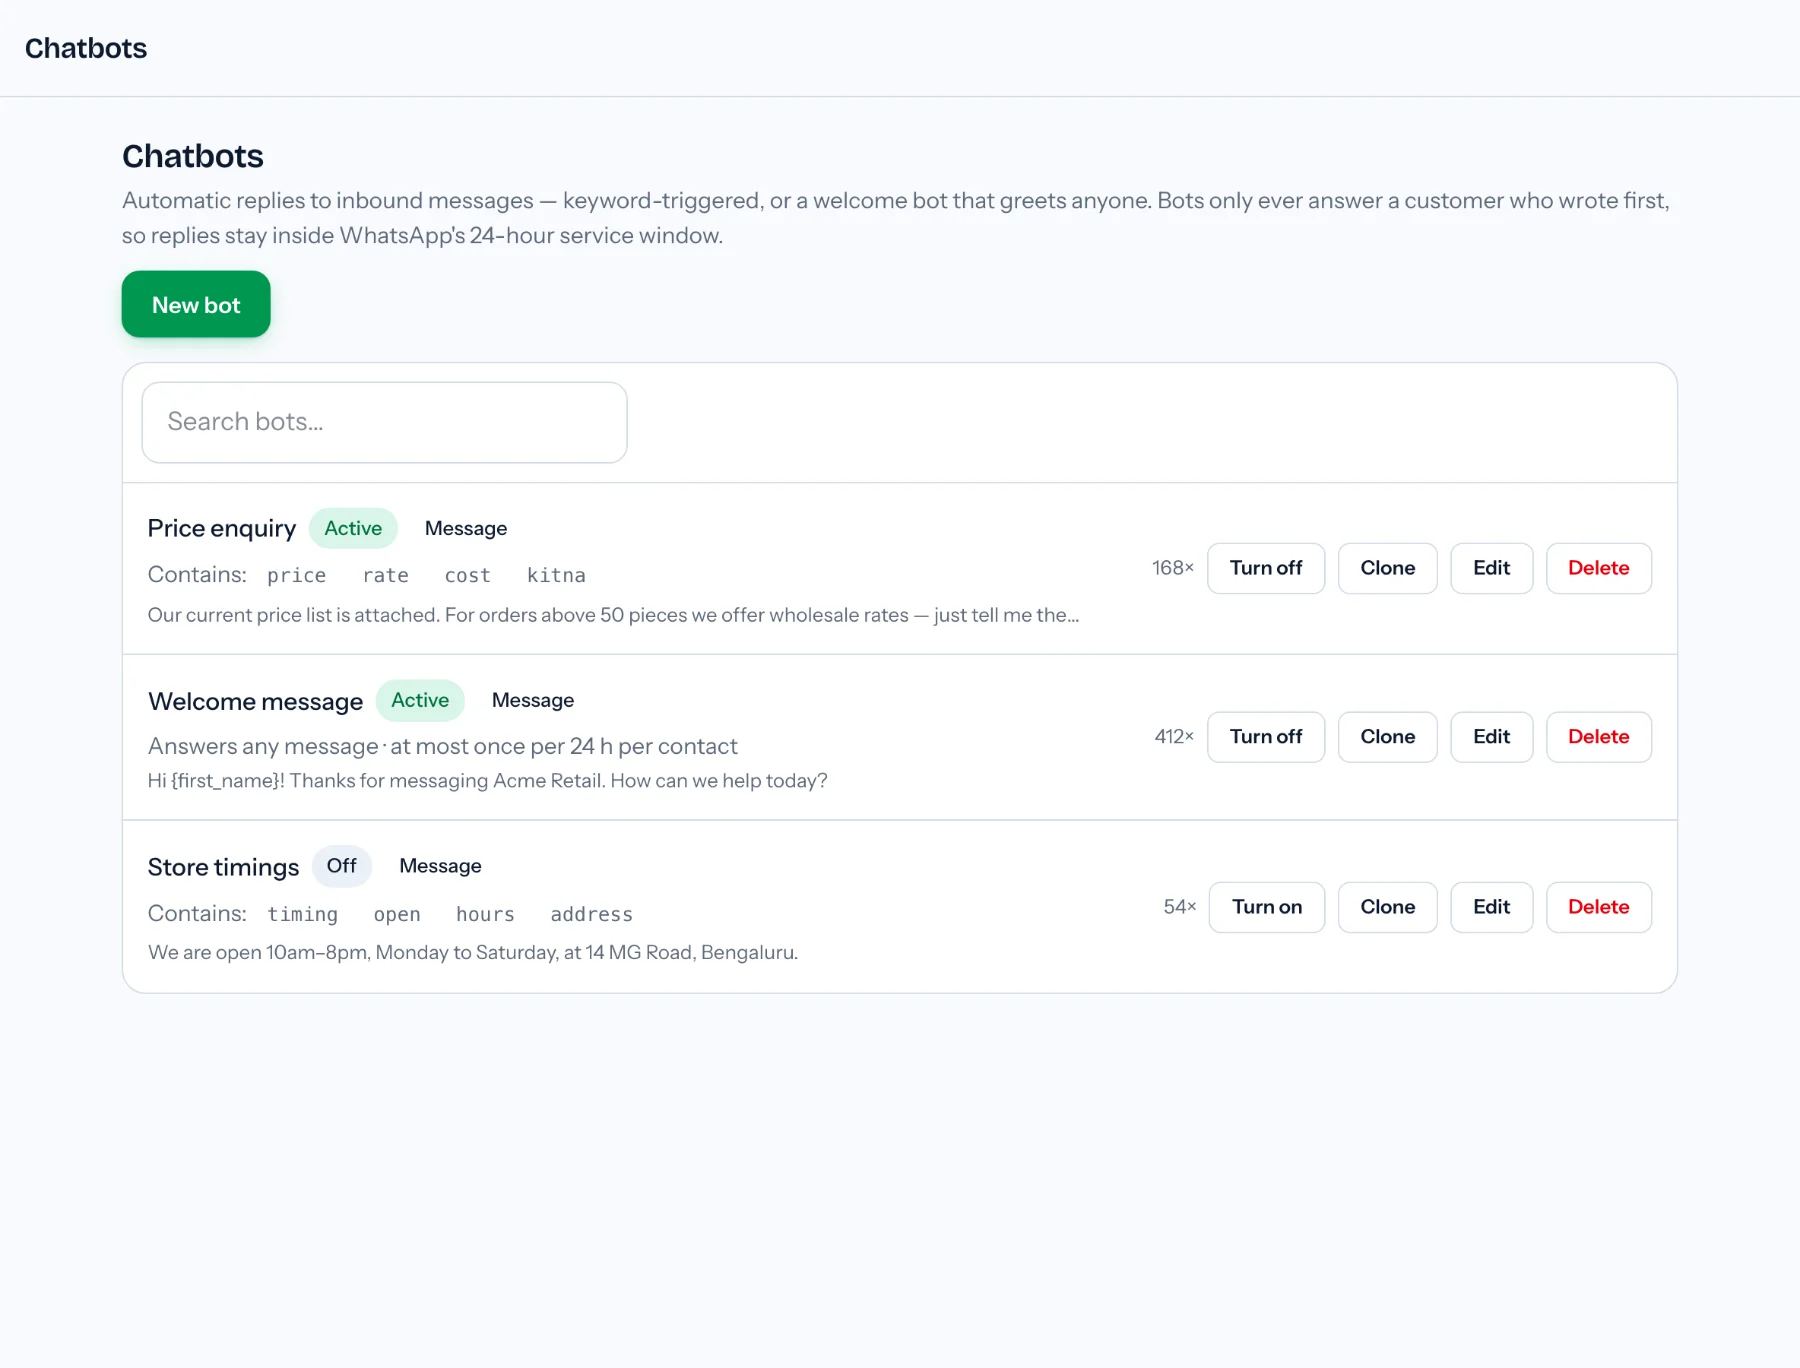
Task: Delete the Price enquiry bot
Action: (x=1598, y=568)
